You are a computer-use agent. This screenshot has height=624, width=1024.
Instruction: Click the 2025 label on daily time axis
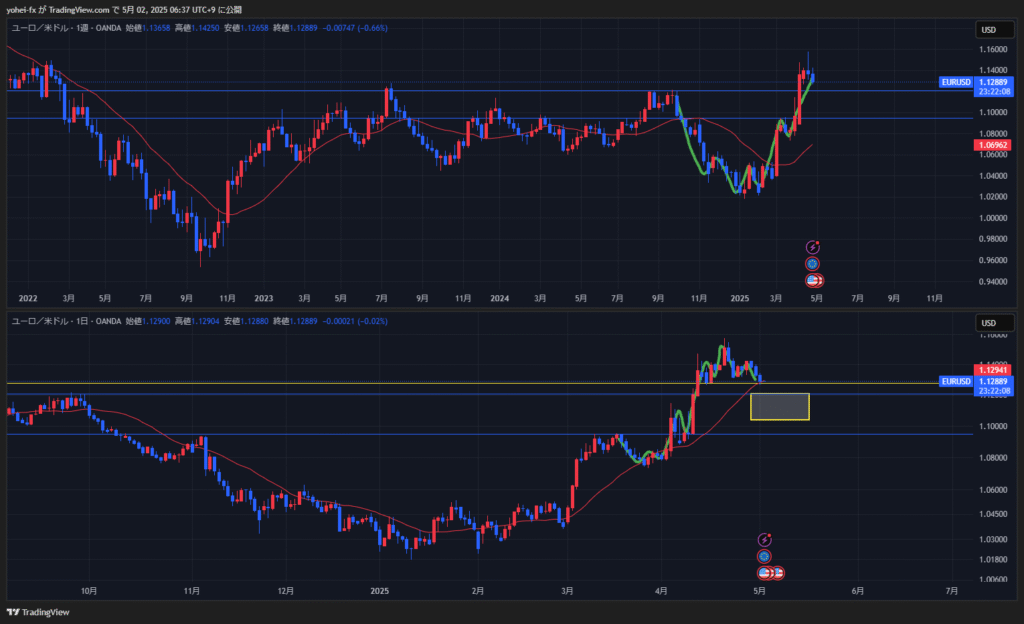click(379, 591)
